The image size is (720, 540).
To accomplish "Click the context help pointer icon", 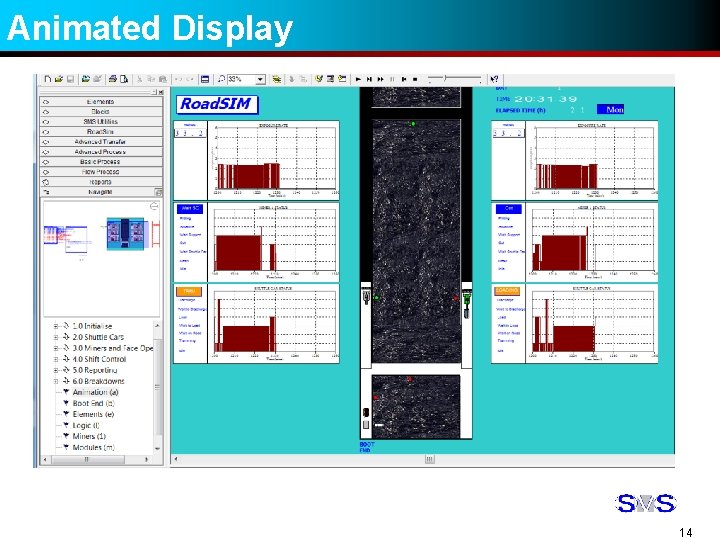I will pos(495,79).
